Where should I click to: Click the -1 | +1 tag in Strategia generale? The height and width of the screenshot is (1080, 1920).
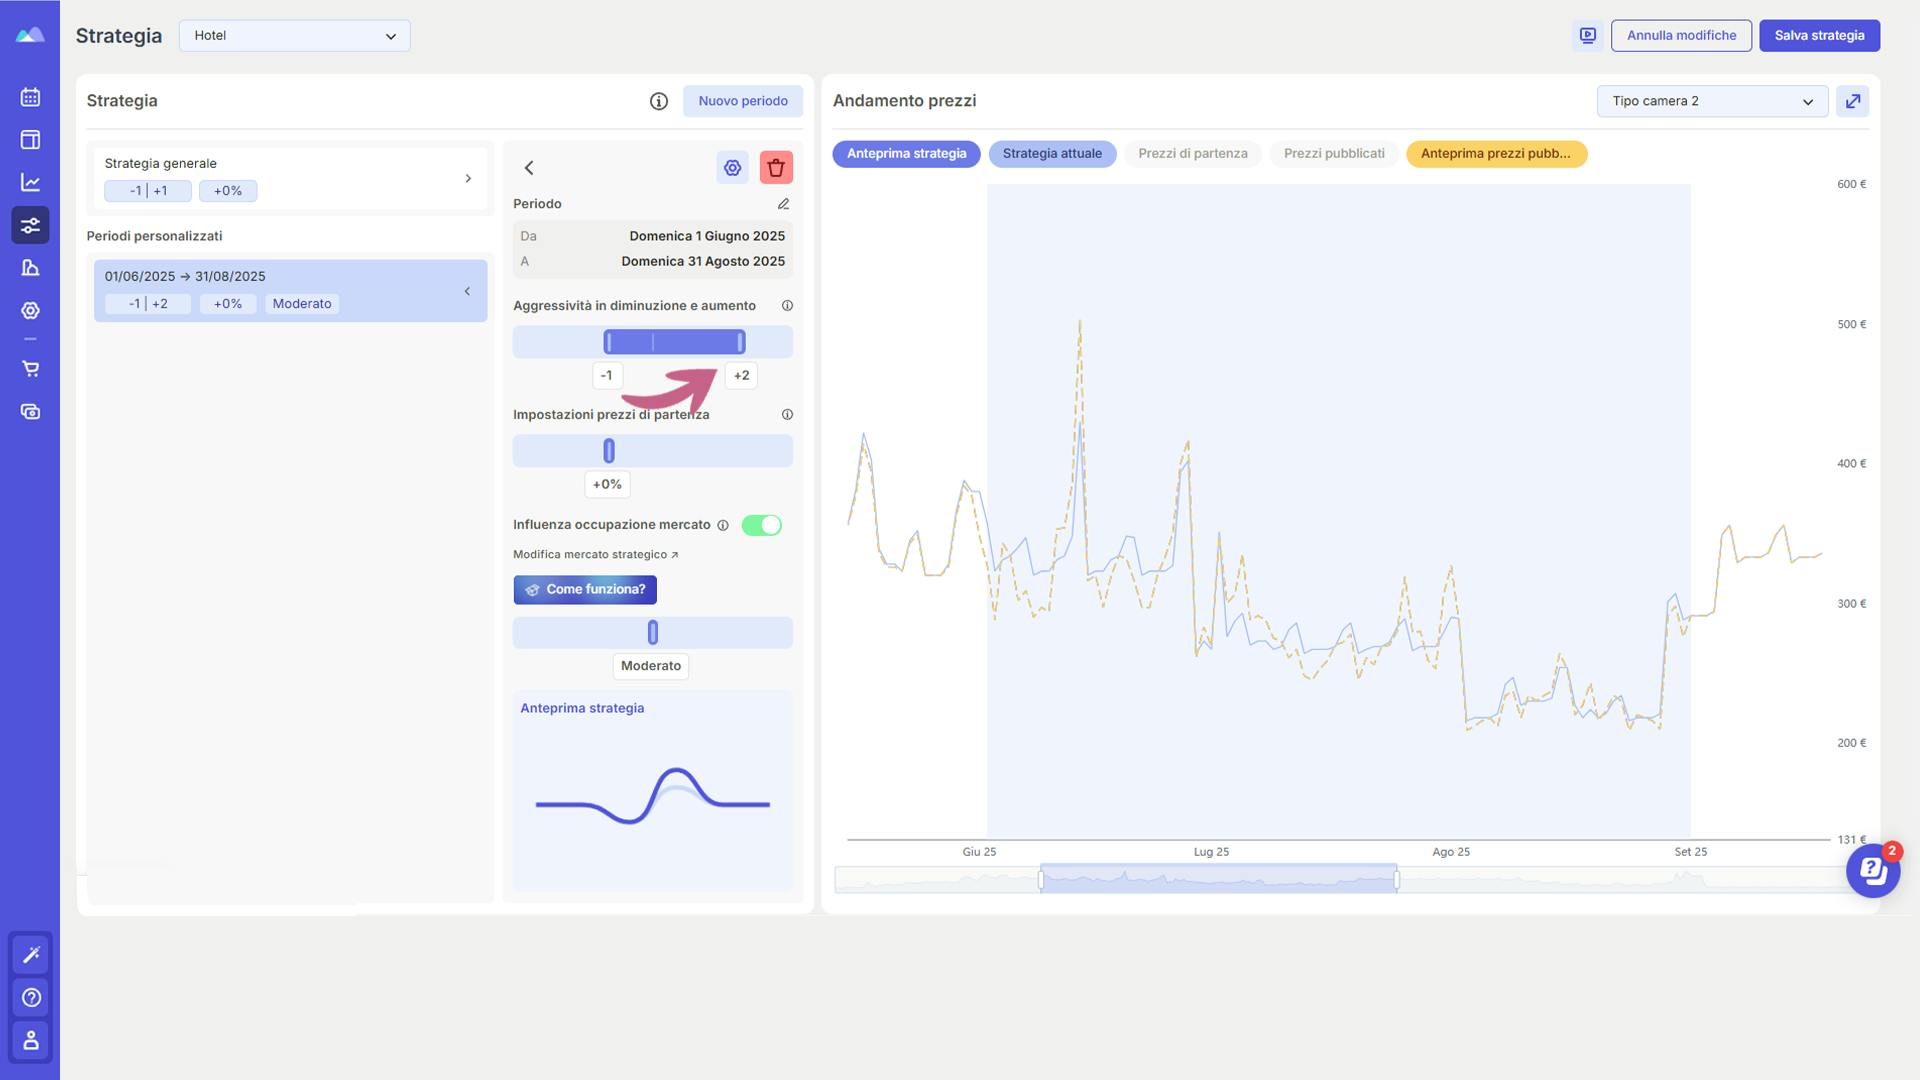click(x=148, y=191)
